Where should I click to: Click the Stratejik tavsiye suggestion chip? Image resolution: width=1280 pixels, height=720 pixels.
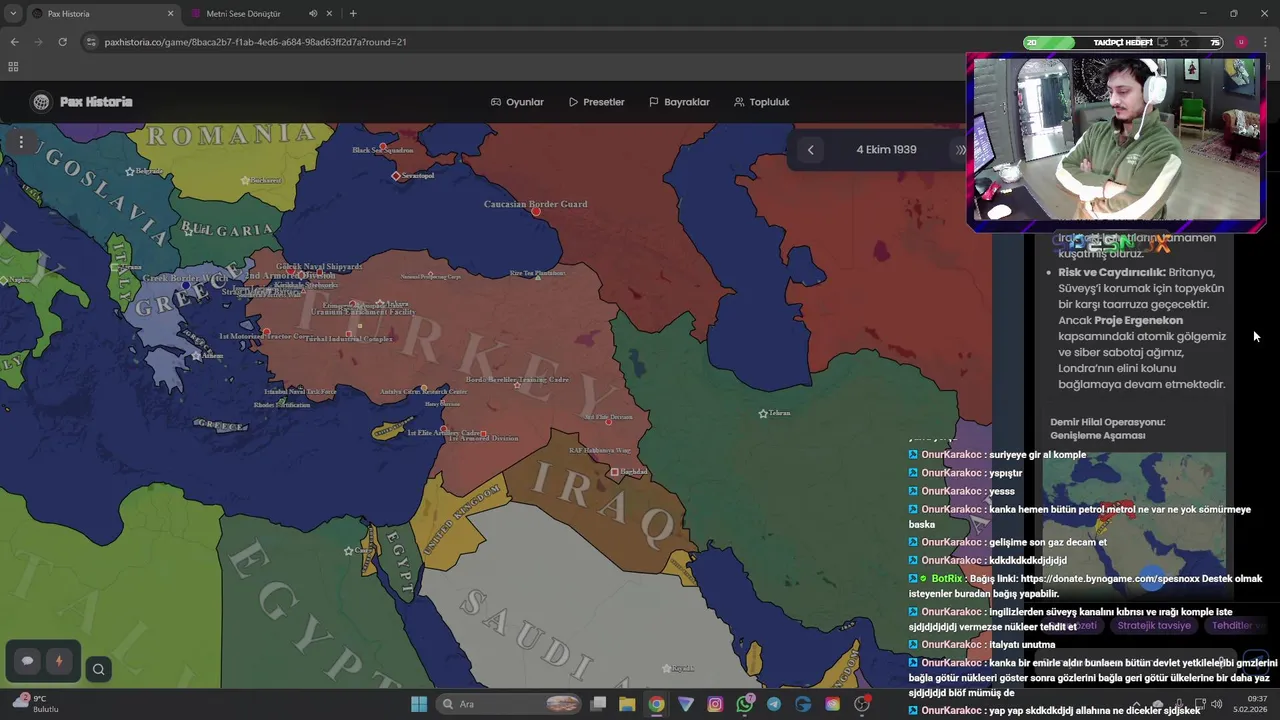tap(1154, 626)
